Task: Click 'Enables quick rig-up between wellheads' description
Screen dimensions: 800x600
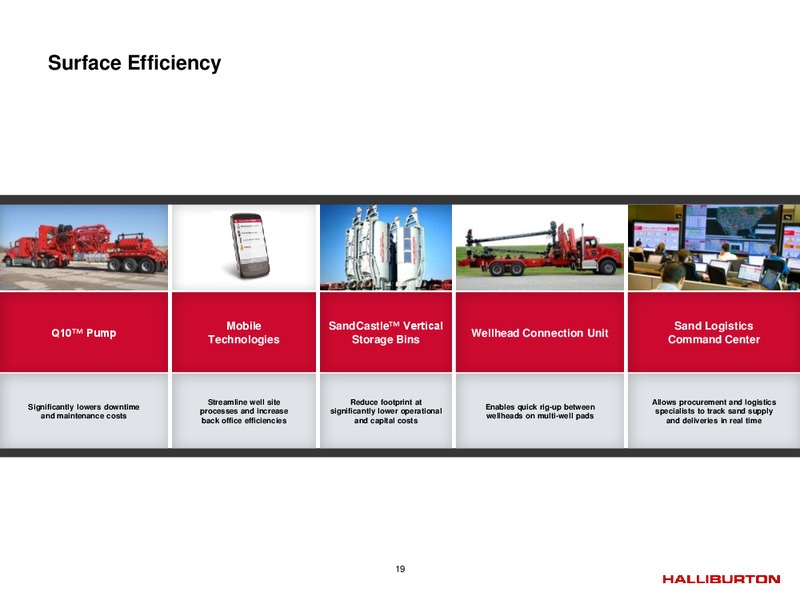Action: 540,411
